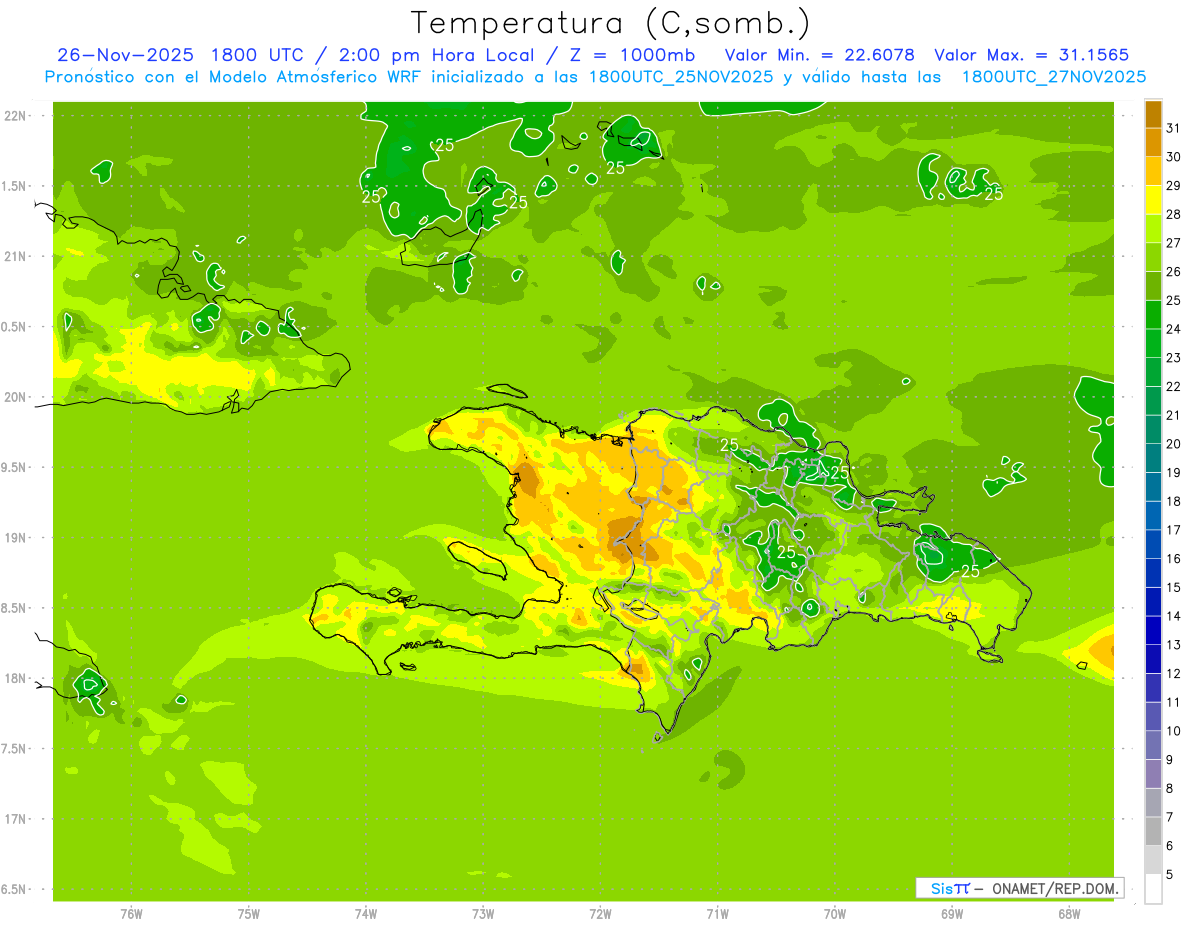Click the color scale's '5' label
The image size is (1200, 927).
point(1170,875)
